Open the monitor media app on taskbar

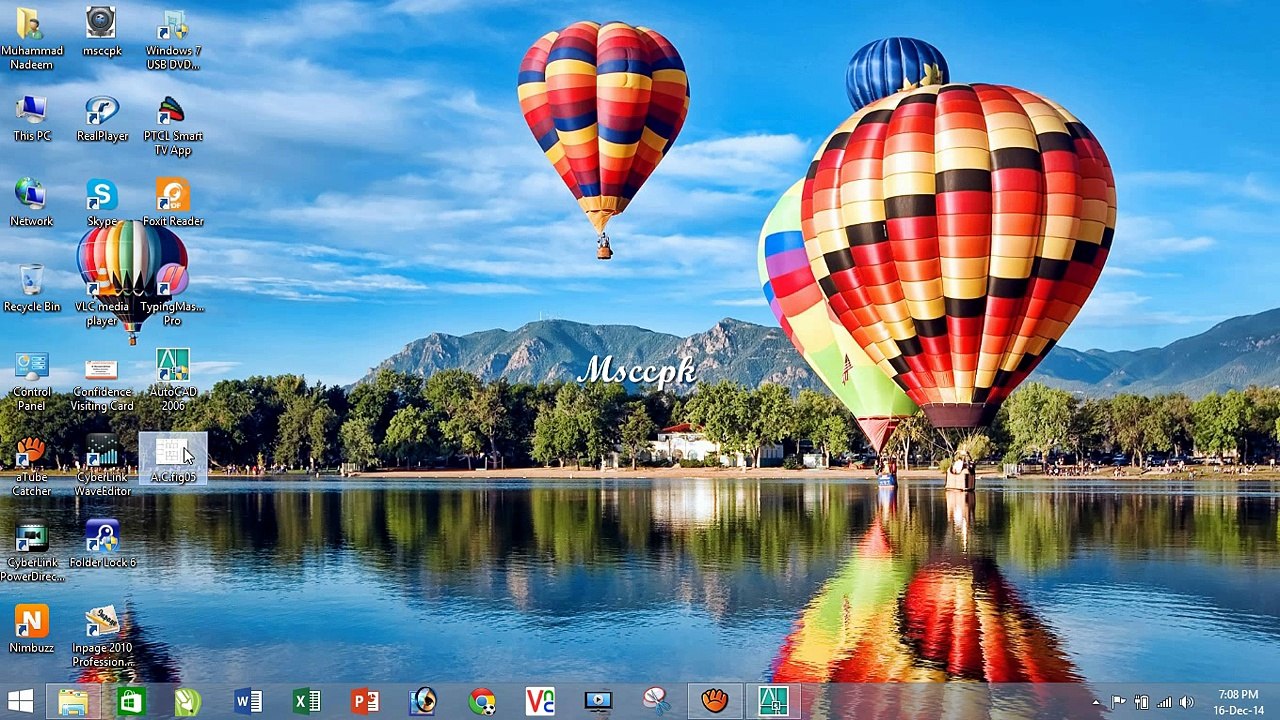pos(598,701)
